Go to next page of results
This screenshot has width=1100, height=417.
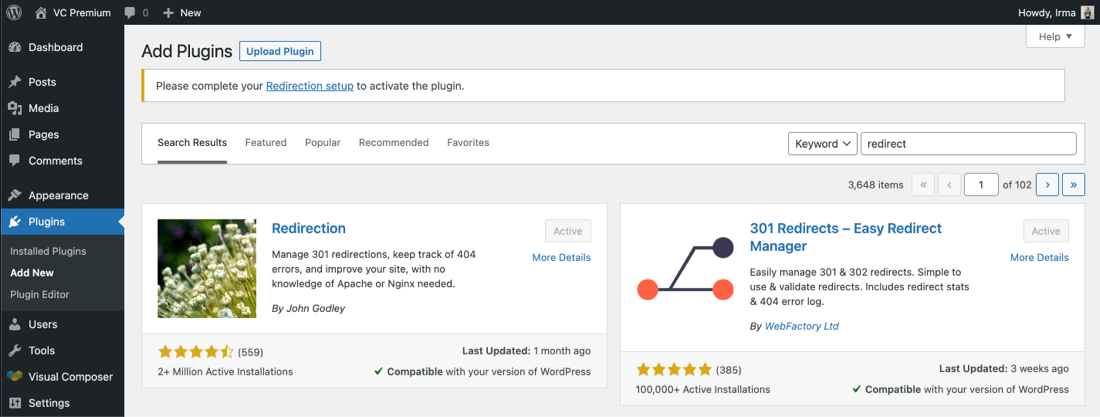click(1047, 185)
